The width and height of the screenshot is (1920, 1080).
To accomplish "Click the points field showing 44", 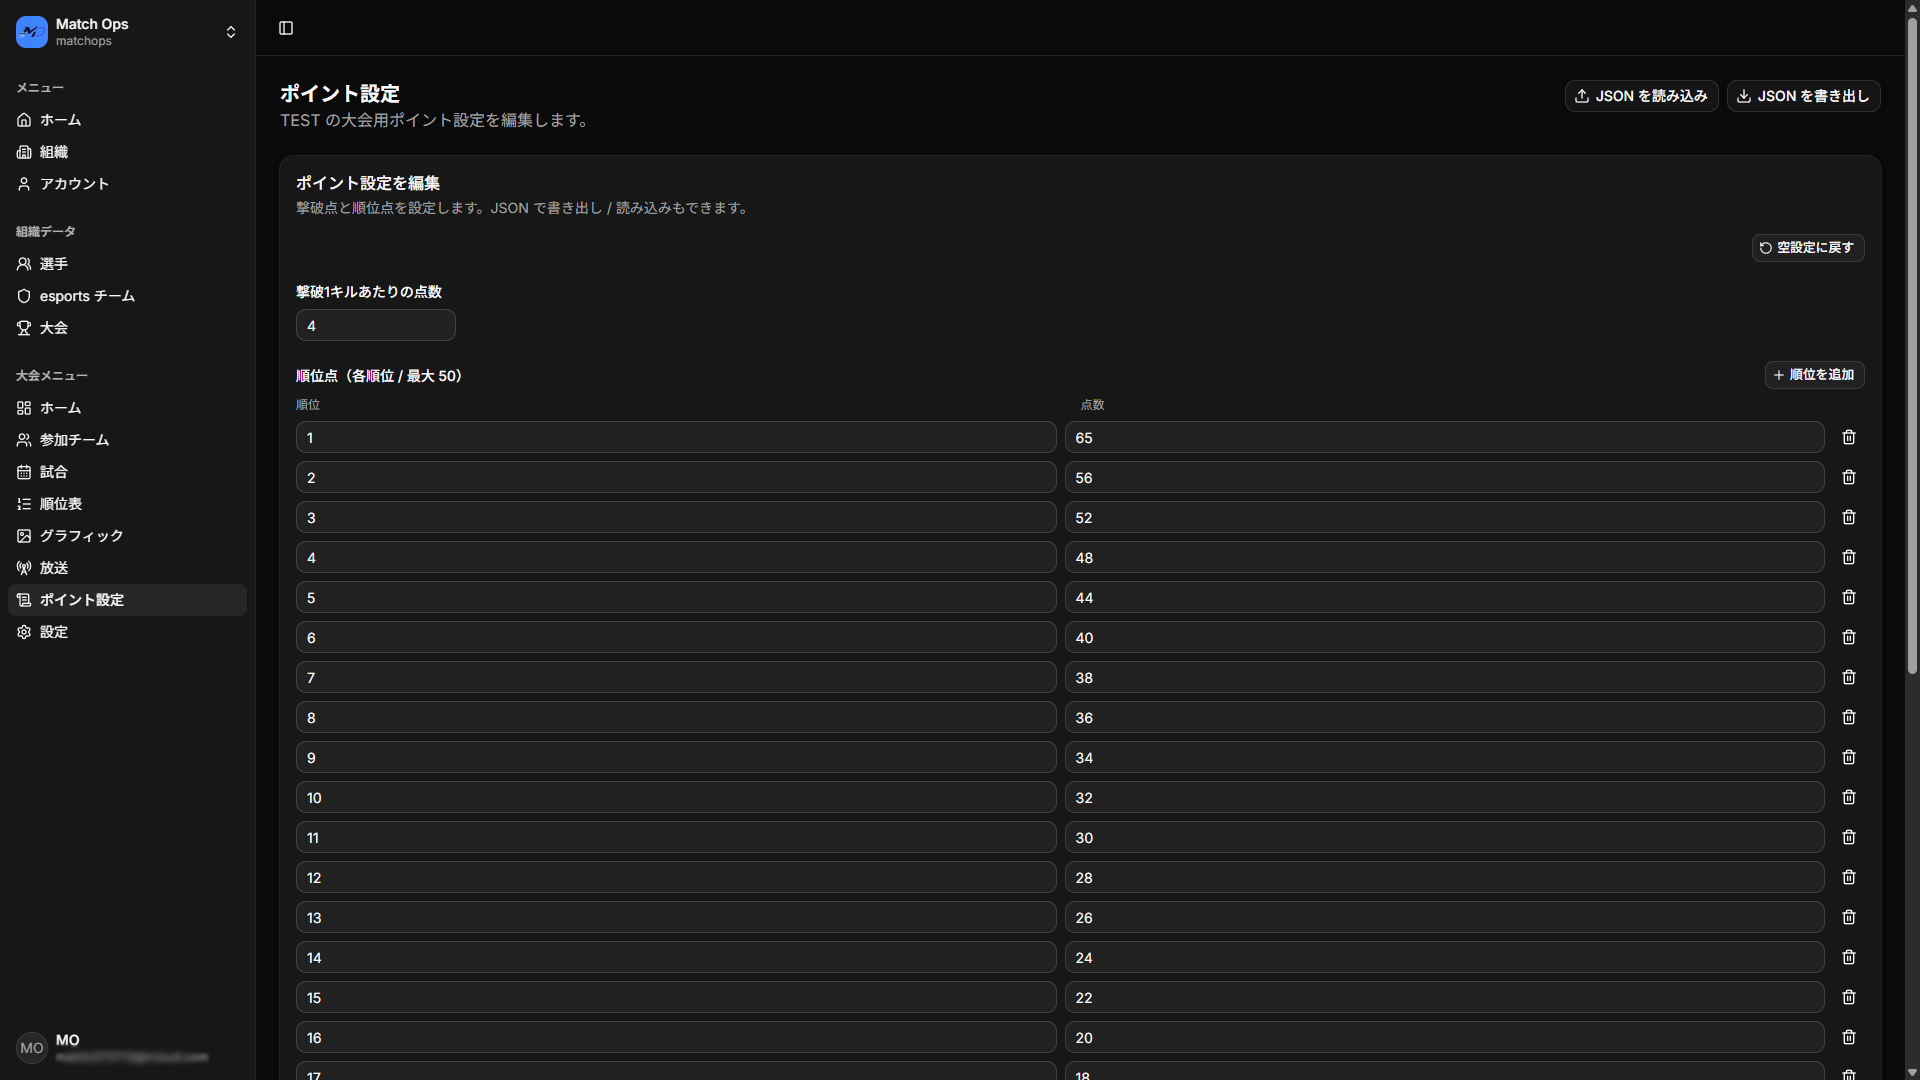I will coord(1444,597).
